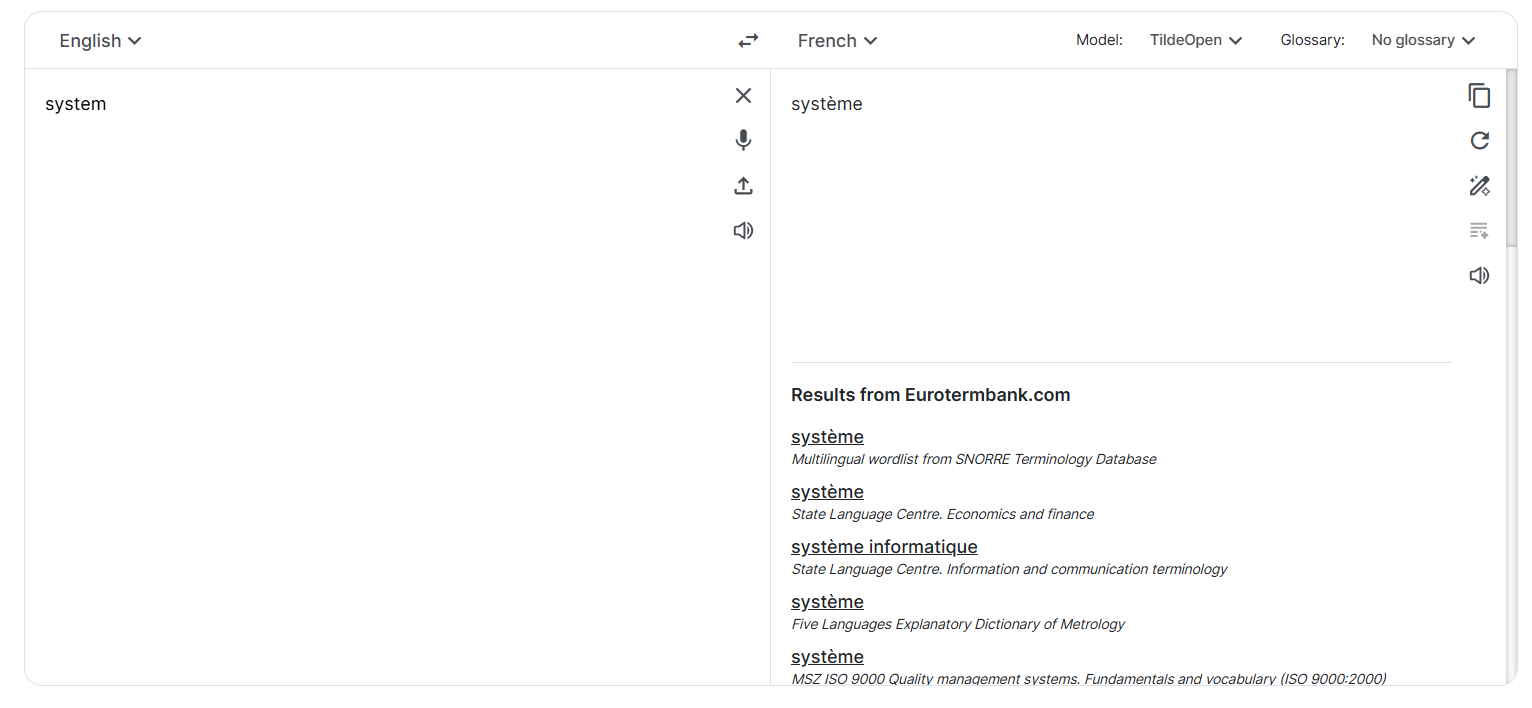Clear the source text input
Image resolution: width=1532 pixels, height=708 pixels.
tap(743, 95)
